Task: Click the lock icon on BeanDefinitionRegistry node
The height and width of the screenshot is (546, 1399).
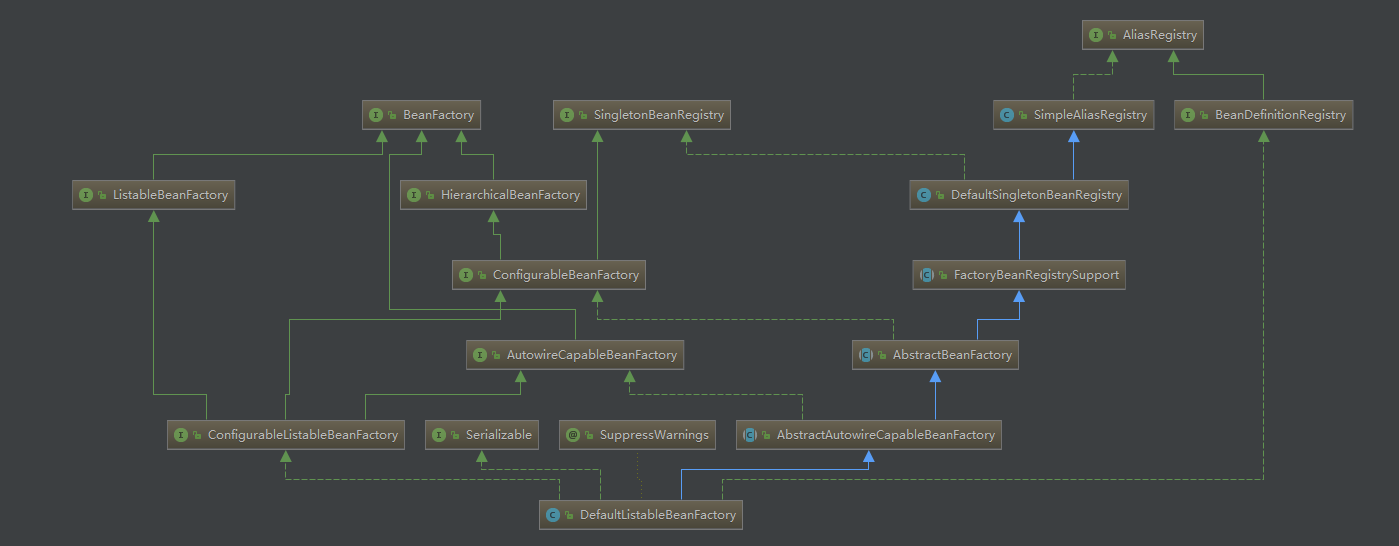Action: pos(1203,116)
